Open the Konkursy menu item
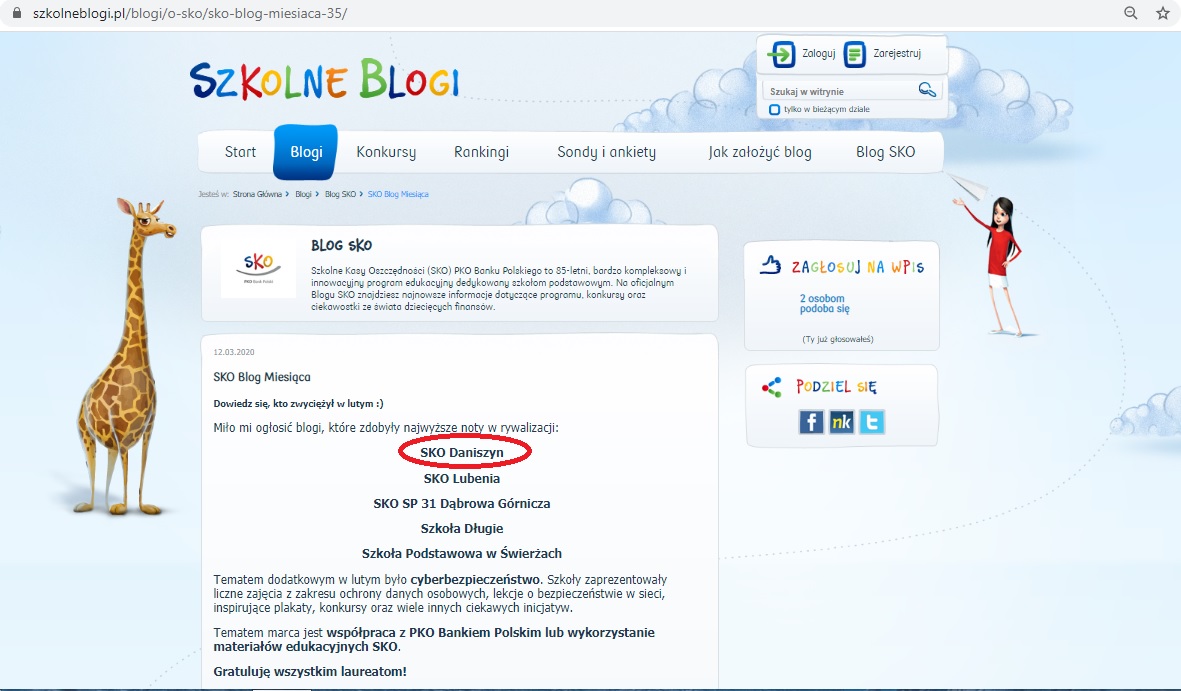Viewport: 1181px width, 691px height. coord(386,152)
